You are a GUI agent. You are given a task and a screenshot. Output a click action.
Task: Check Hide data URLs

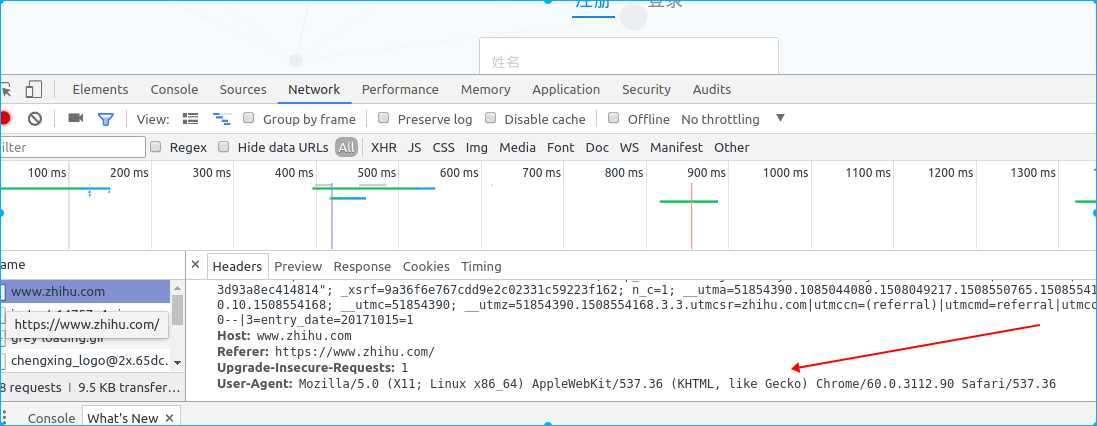point(224,147)
